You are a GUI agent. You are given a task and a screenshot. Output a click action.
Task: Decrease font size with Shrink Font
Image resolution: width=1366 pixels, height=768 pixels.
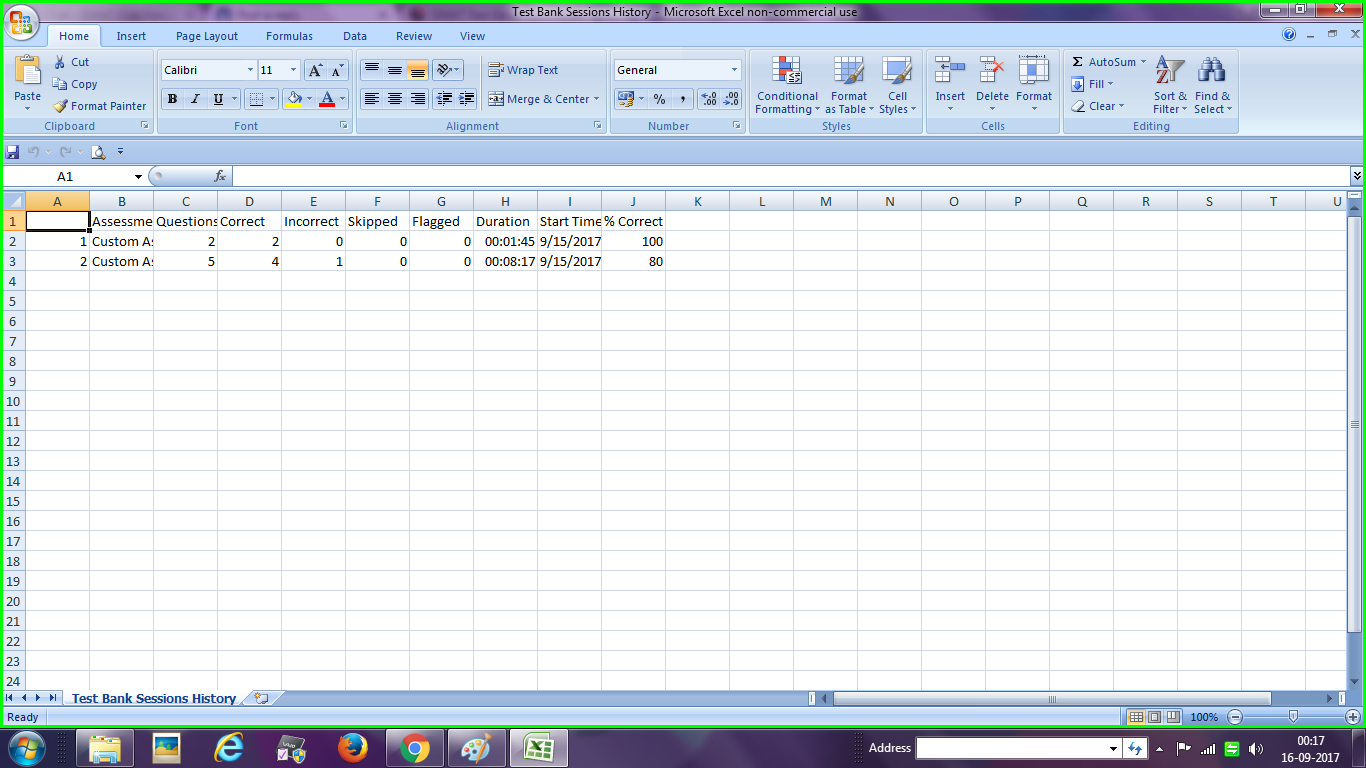click(x=336, y=70)
